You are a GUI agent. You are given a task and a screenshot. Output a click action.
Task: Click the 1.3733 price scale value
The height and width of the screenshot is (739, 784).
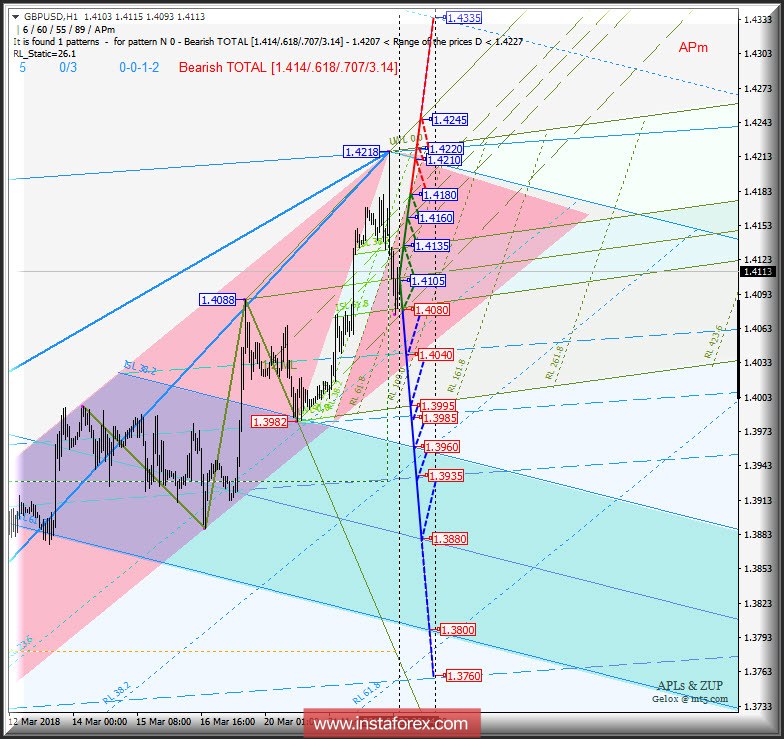point(758,706)
